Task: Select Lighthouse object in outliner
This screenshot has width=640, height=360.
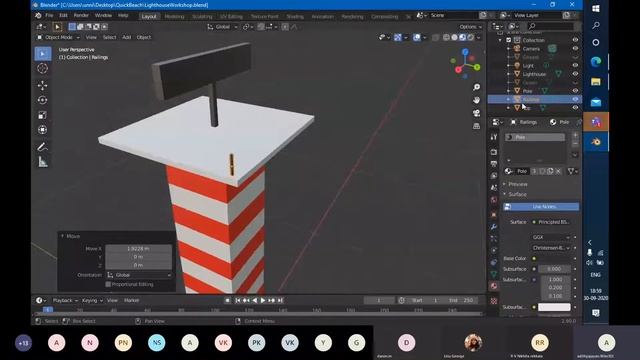Action: [x=534, y=74]
